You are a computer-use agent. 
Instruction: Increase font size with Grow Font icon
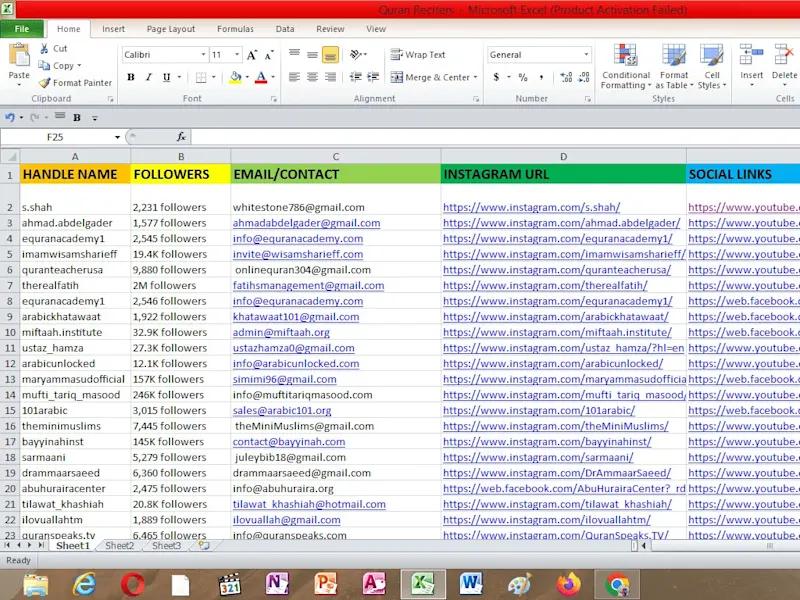pyautogui.click(x=252, y=55)
